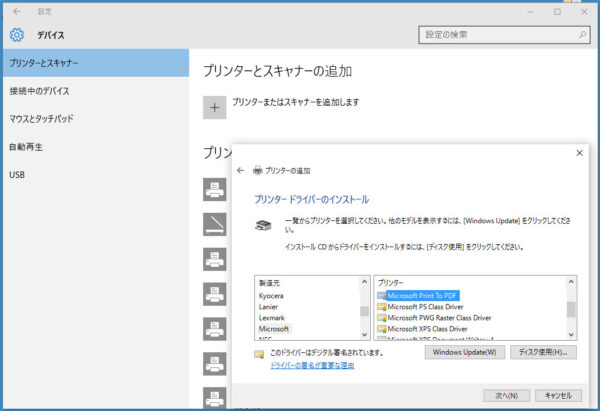Open 自動再生 settings
600x411 pixels.
(96, 147)
